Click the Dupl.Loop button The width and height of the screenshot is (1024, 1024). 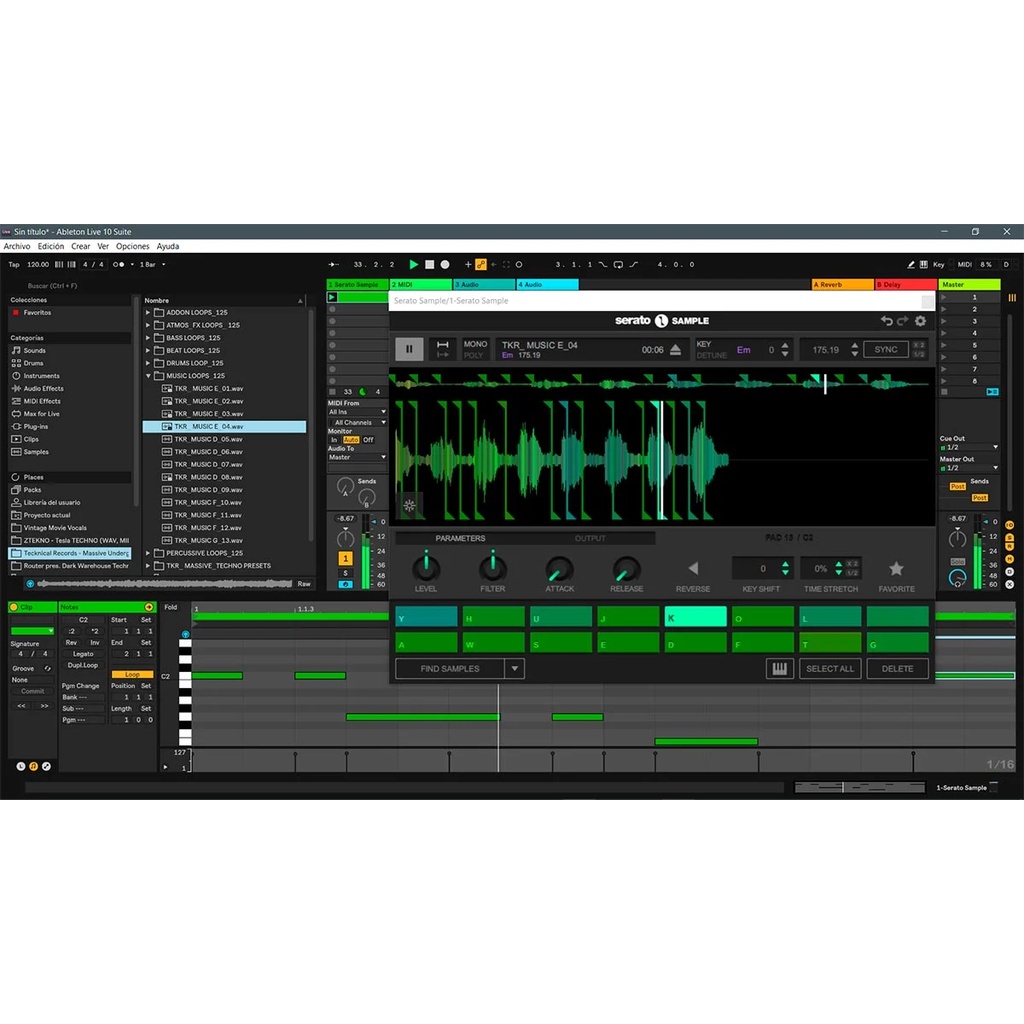point(83,665)
